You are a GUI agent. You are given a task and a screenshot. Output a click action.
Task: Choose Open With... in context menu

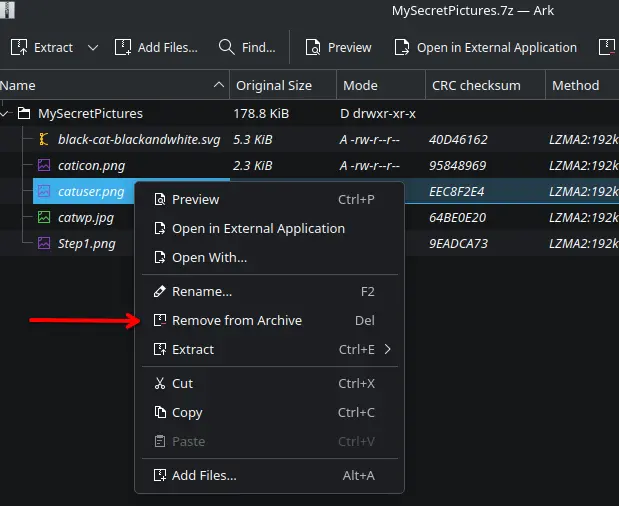[x=209, y=257]
